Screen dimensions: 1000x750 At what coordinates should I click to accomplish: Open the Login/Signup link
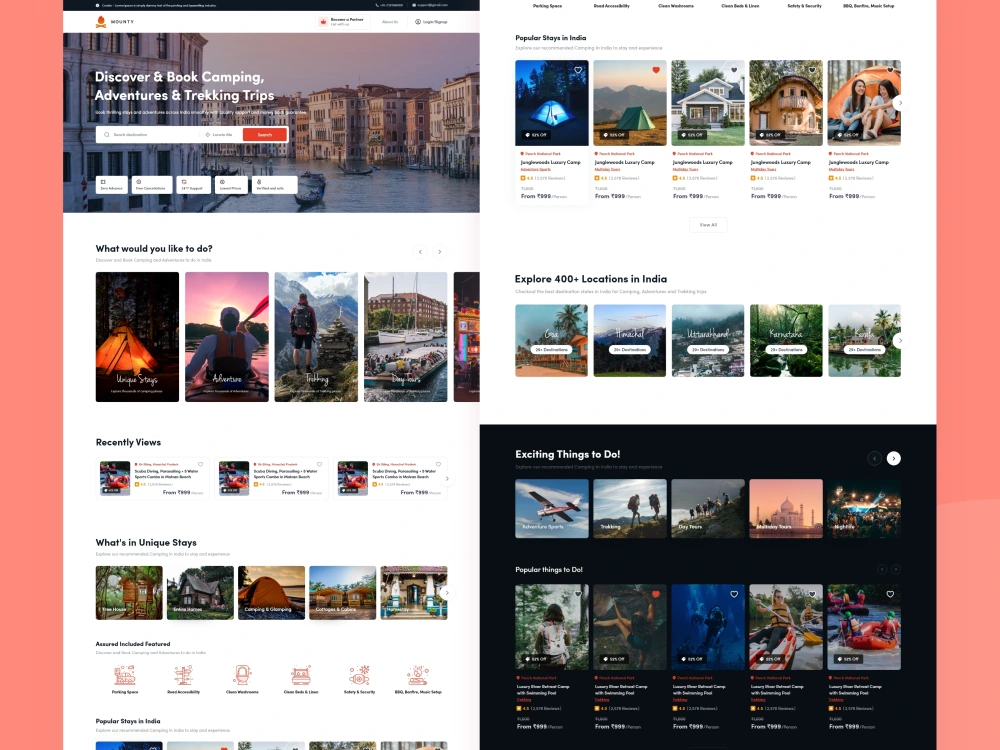[x=431, y=22]
